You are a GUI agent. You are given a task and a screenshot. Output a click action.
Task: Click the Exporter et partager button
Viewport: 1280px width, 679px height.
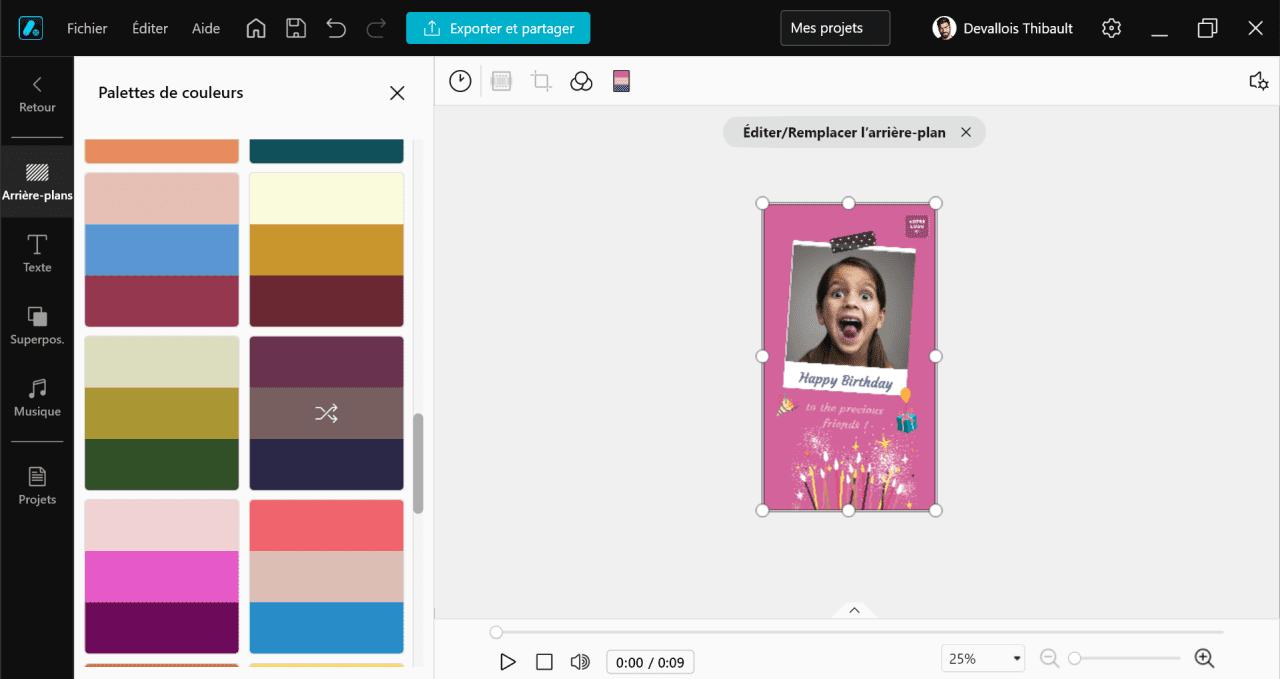[498, 28]
